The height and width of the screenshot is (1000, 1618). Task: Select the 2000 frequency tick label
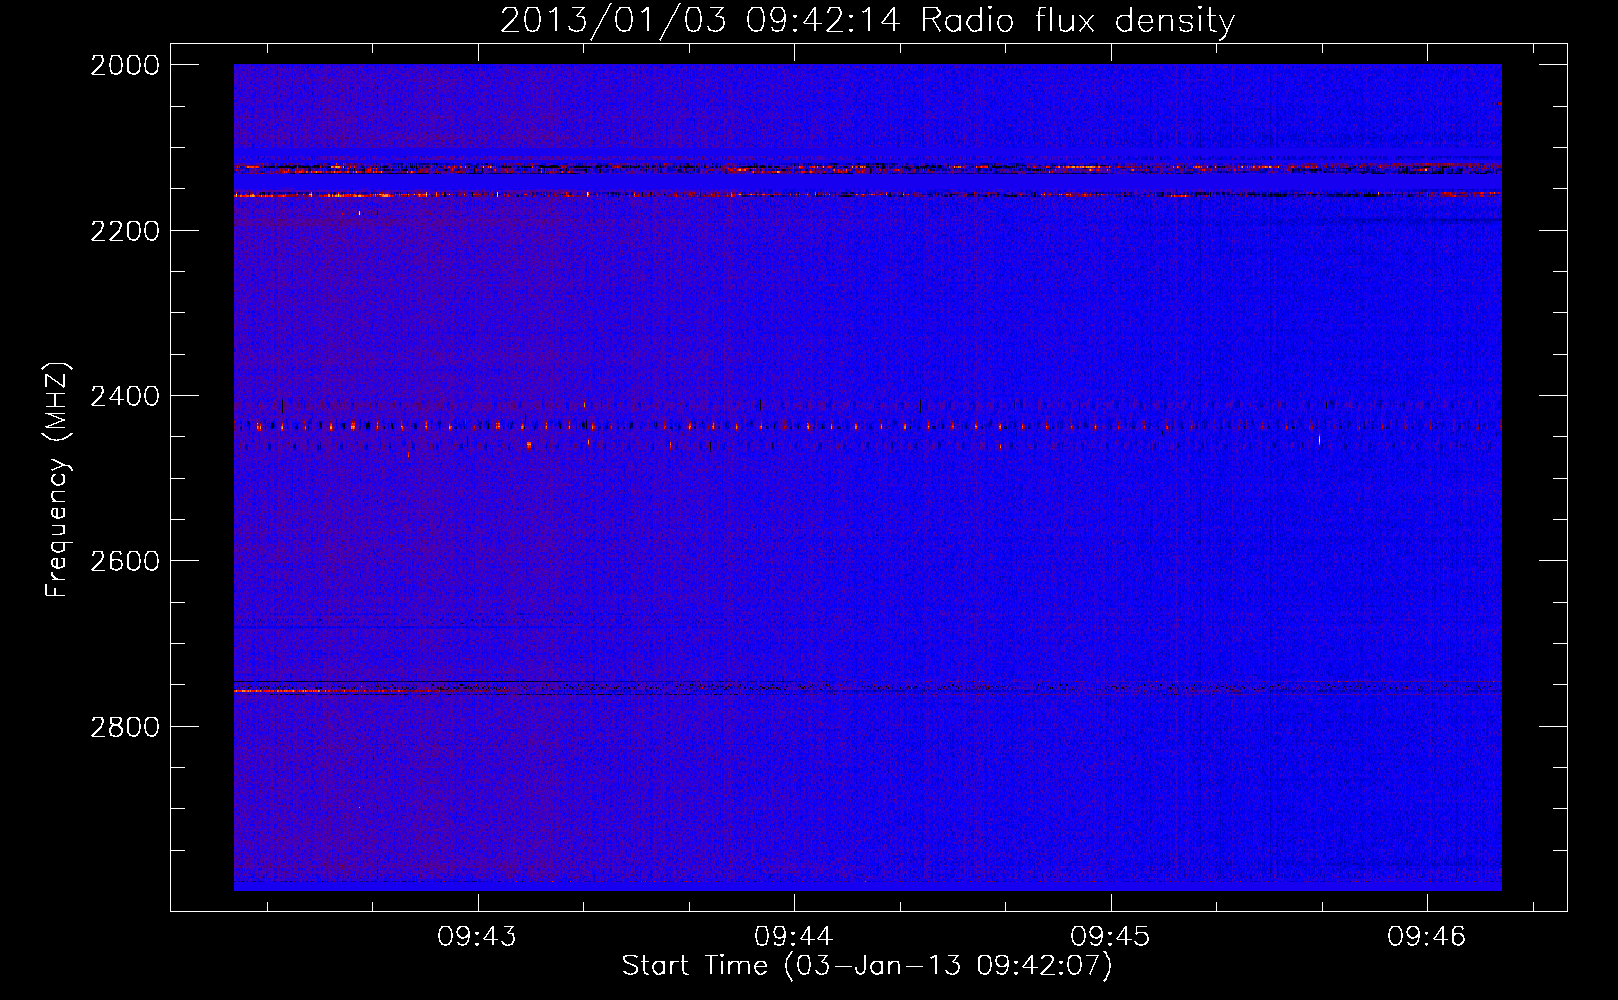(x=125, y=65)
